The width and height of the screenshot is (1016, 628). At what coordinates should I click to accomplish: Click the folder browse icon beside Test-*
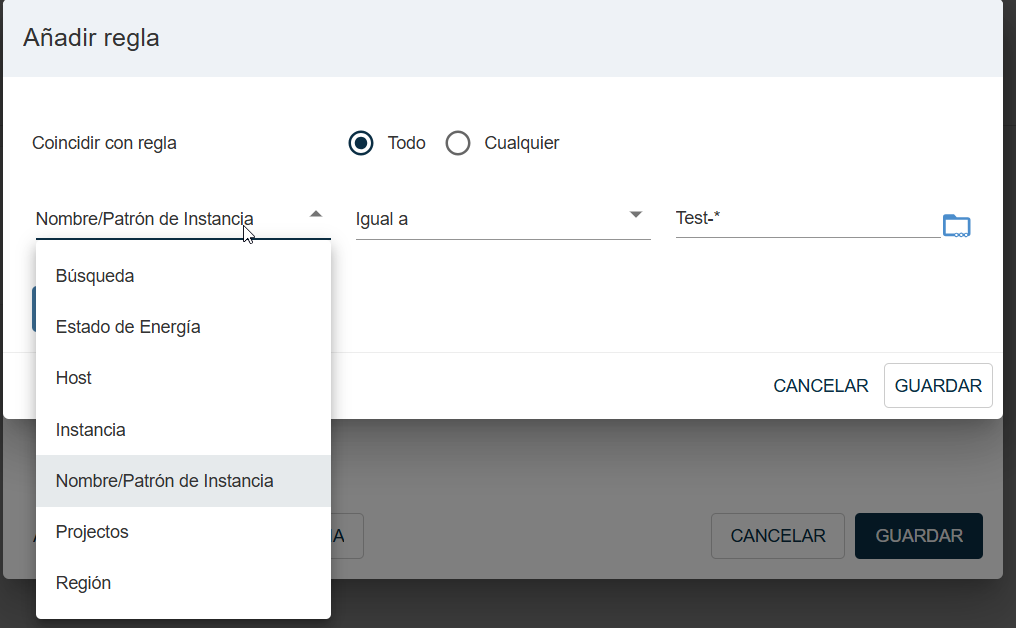click(x=956, y=226)
